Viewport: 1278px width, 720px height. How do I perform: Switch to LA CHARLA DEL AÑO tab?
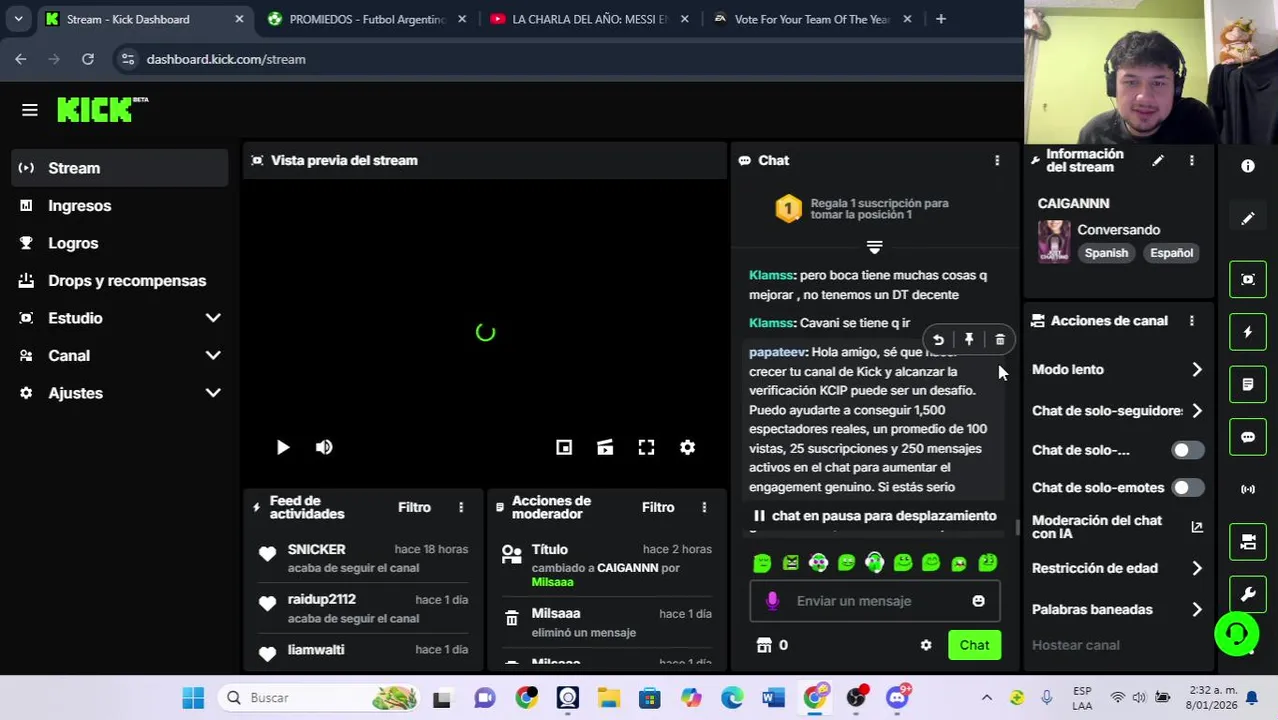[x=588, y=19]
